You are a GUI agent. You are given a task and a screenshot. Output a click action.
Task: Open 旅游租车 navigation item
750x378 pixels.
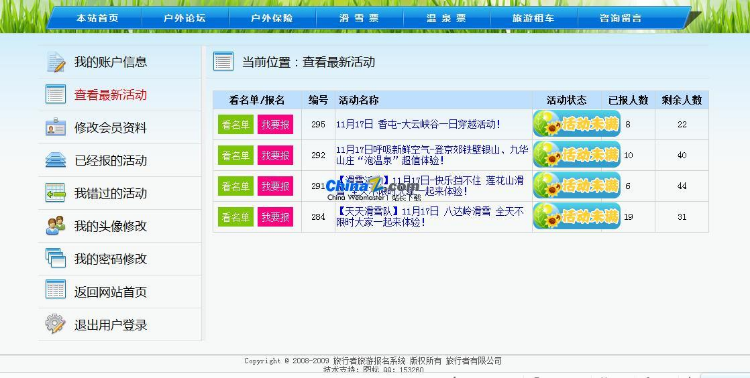click(533, 19)
